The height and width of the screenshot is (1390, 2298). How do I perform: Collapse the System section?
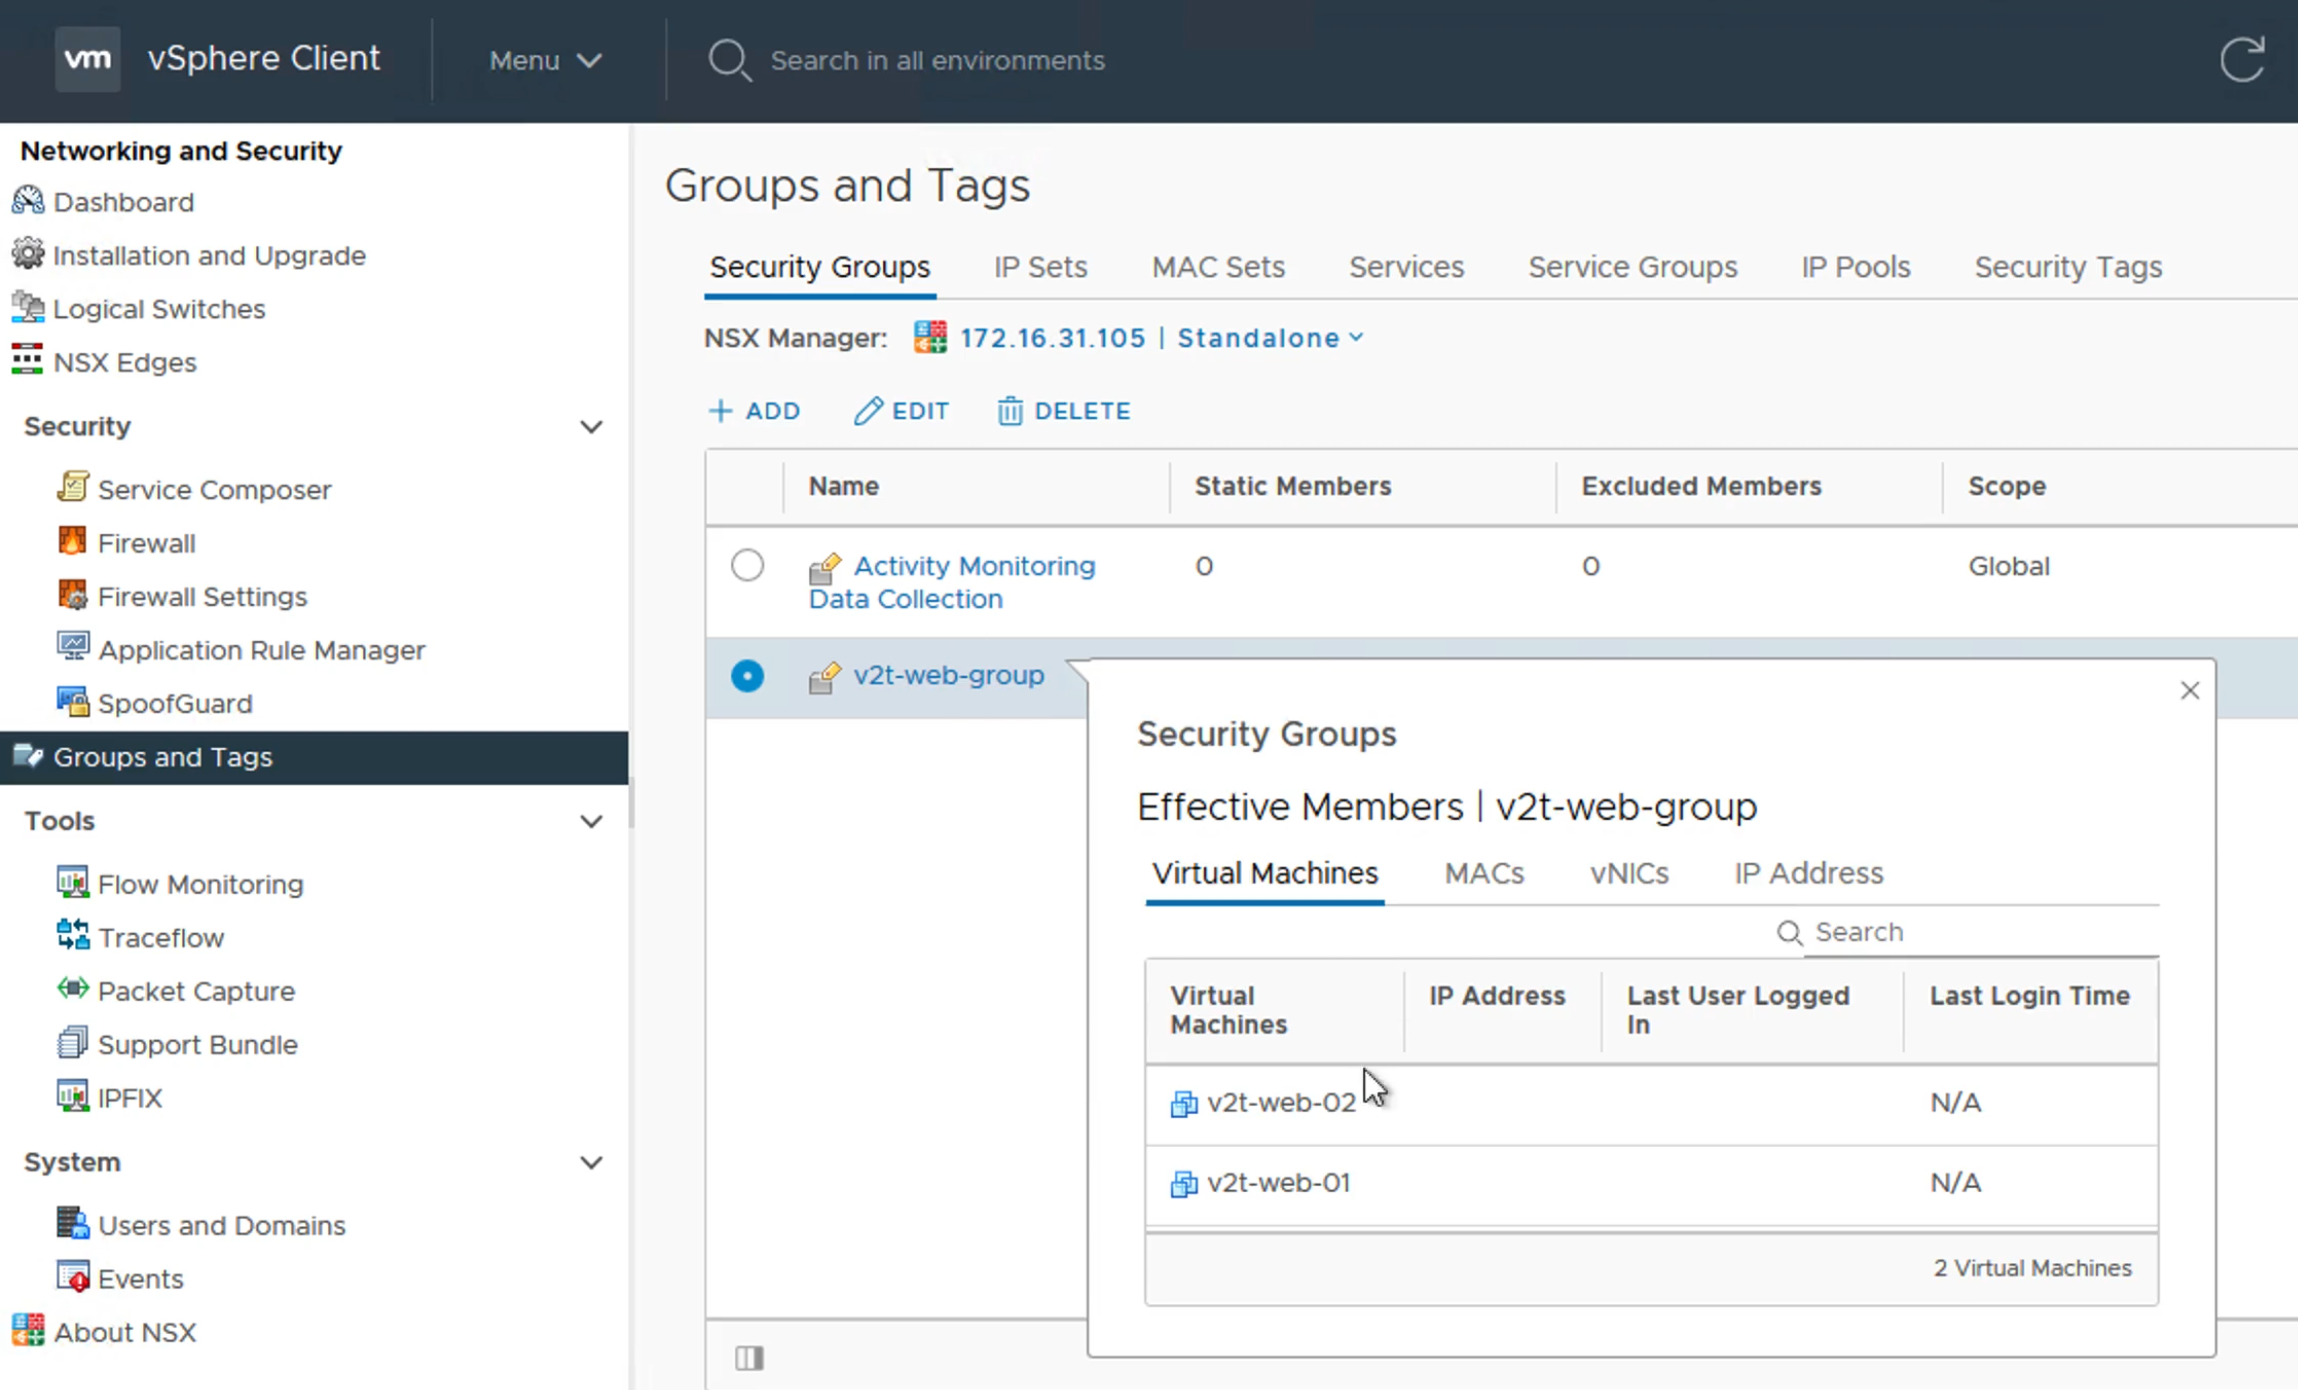click(592, 1163)
